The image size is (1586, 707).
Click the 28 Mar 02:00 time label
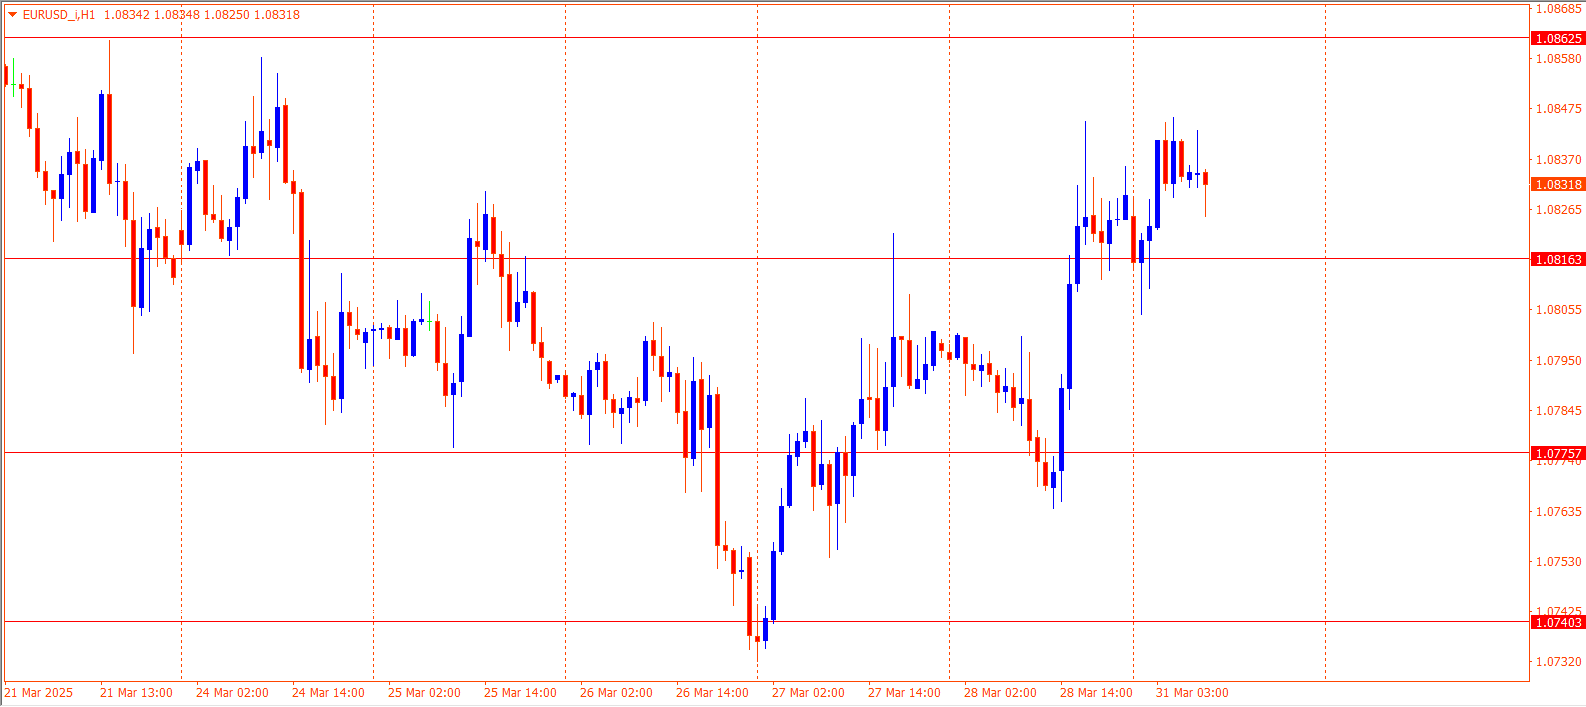point(1000,693)
